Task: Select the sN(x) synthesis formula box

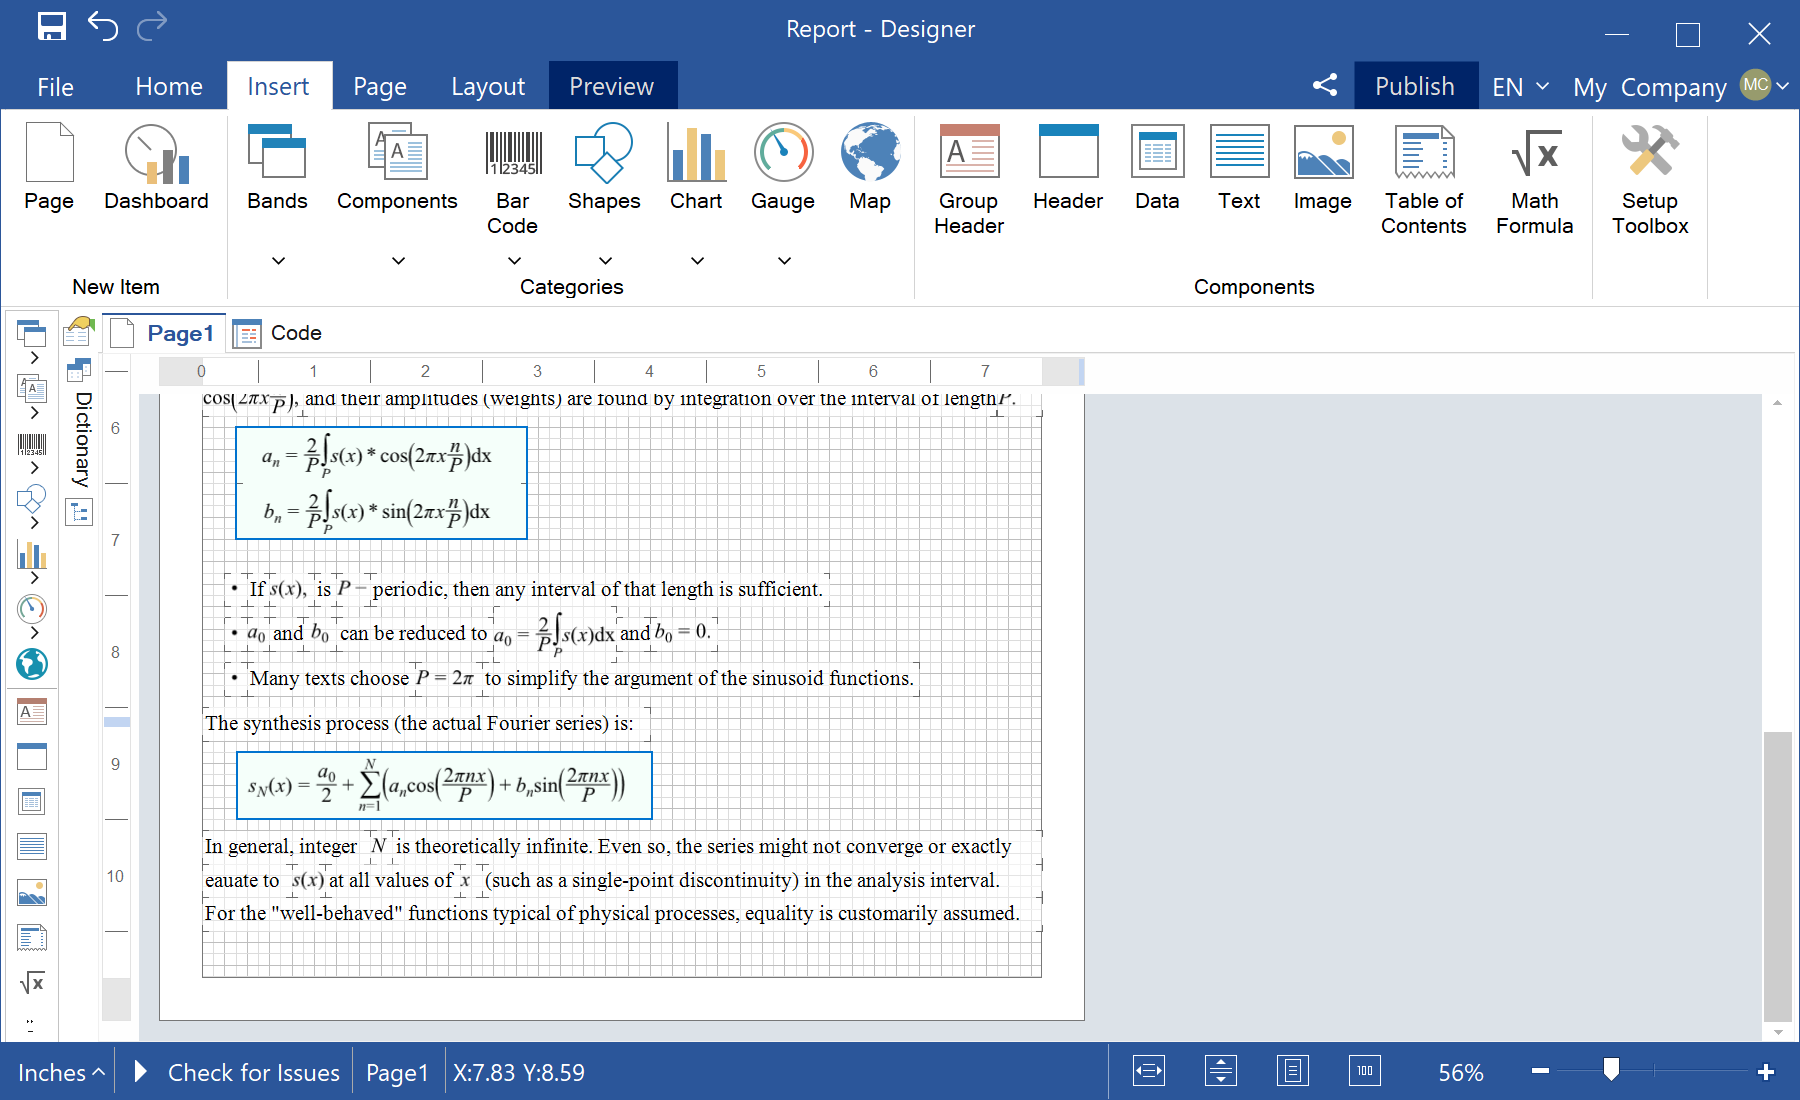Action: (x=444, y=785)
